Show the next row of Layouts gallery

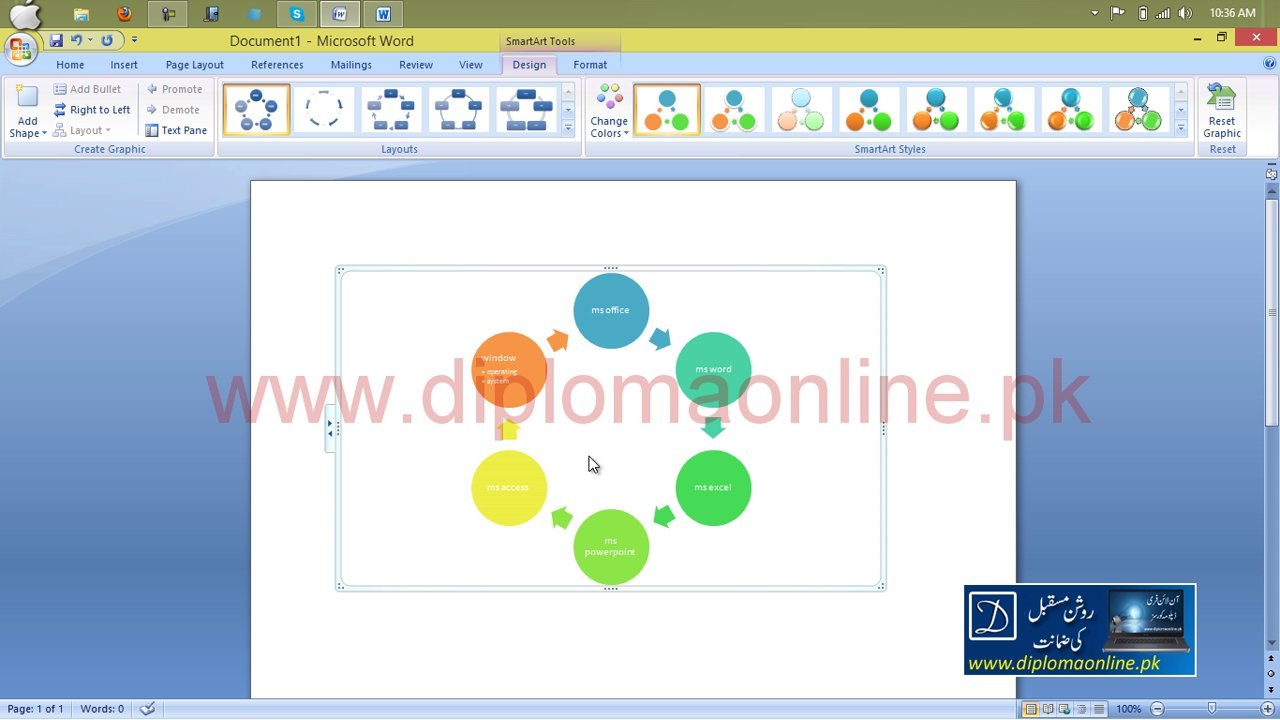point(568,110)
